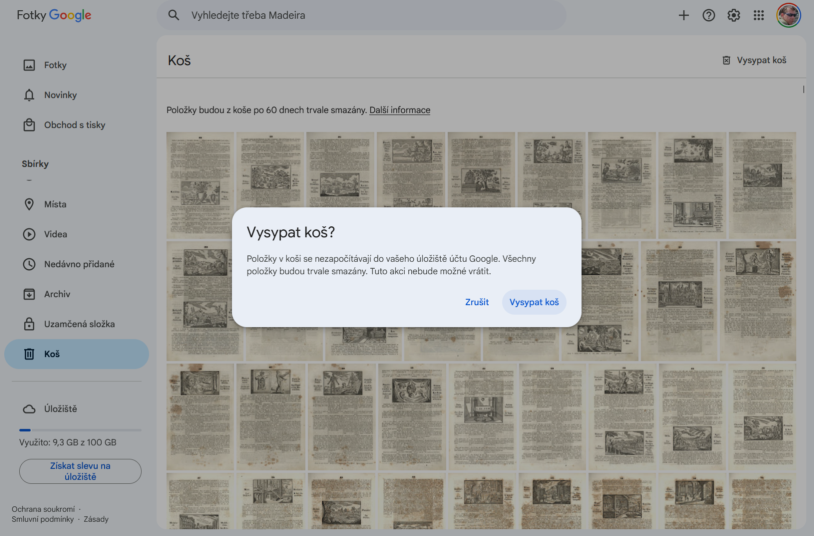Screen dimensions: 814x536
Task: Click the Místa location pin icon
Action: [29, 204]
